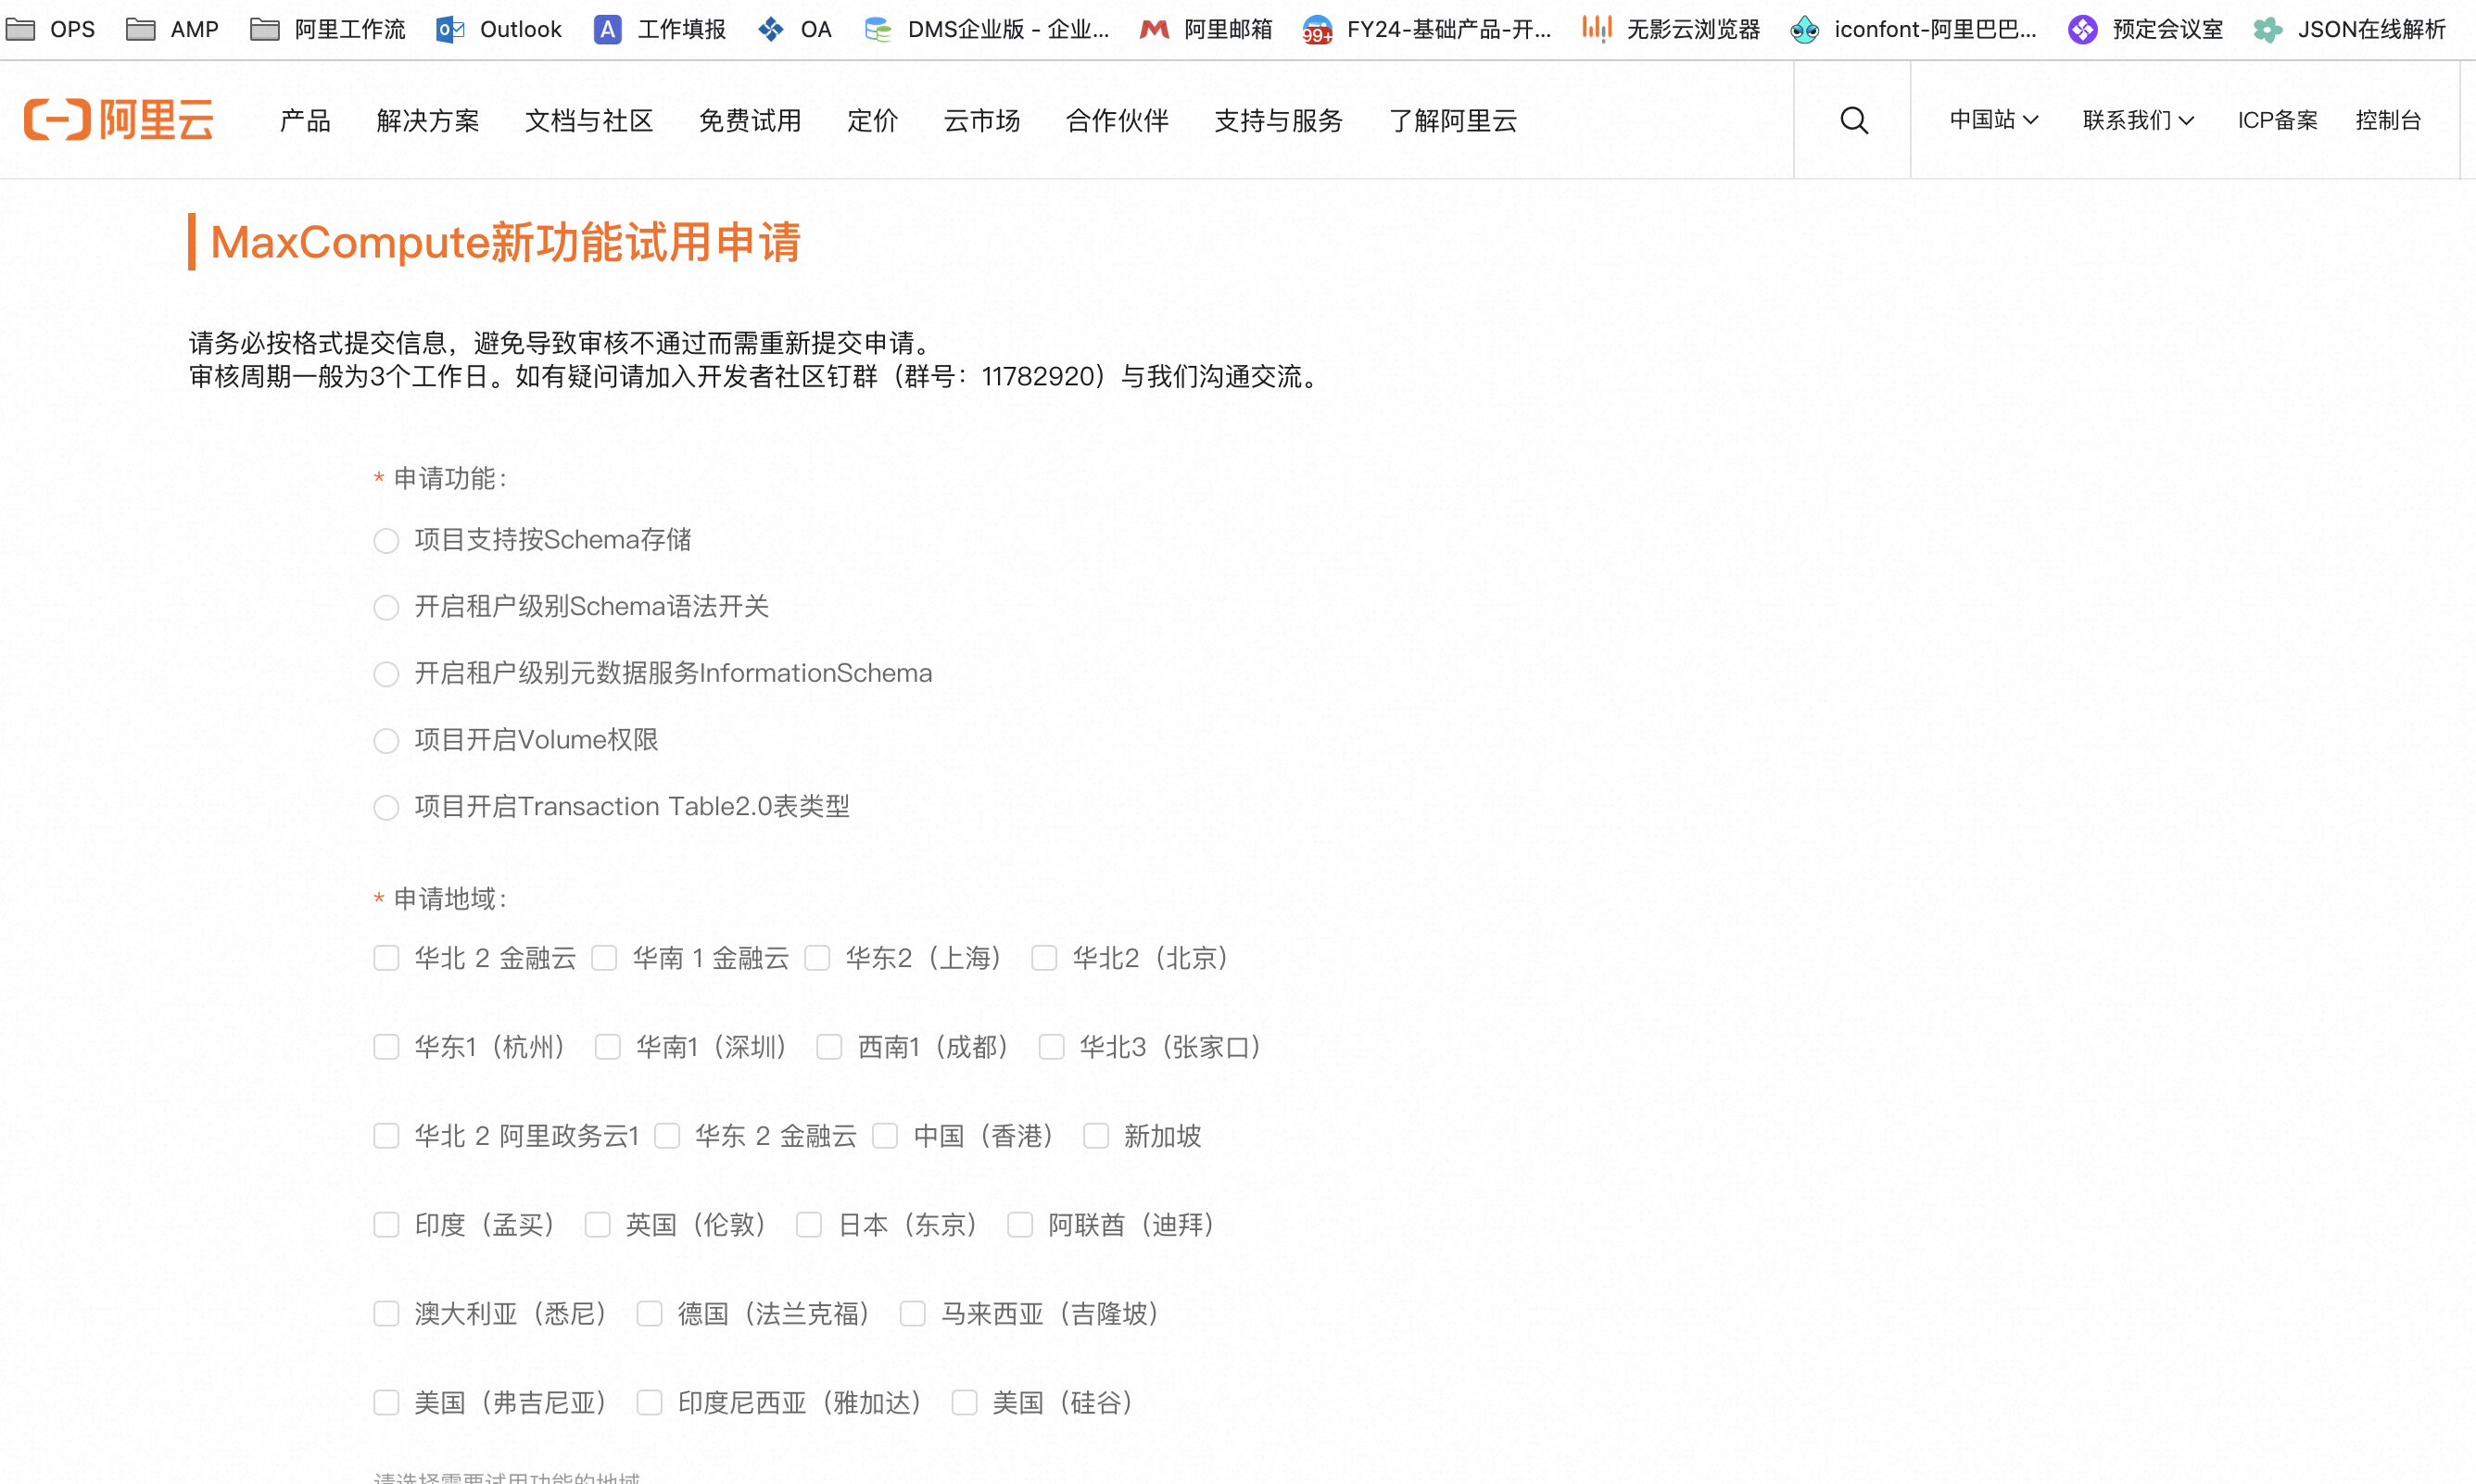Click the 阿里邮箱 mail bookmark icon
Image resolution: width=2476 pixels, height=1484 pixels.
tap(1154, 29)
